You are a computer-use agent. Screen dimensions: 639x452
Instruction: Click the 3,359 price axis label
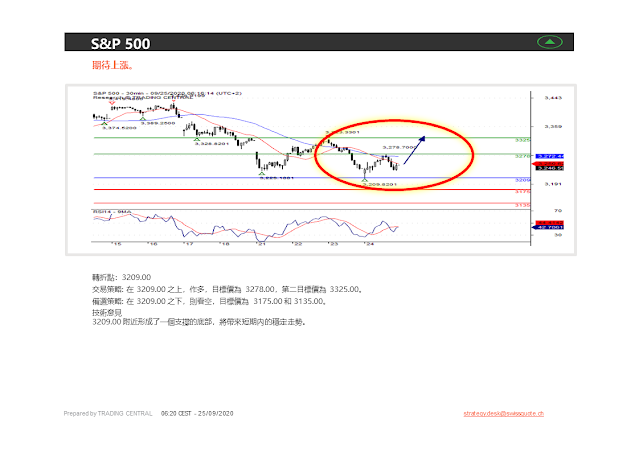[x=553, y=127]
